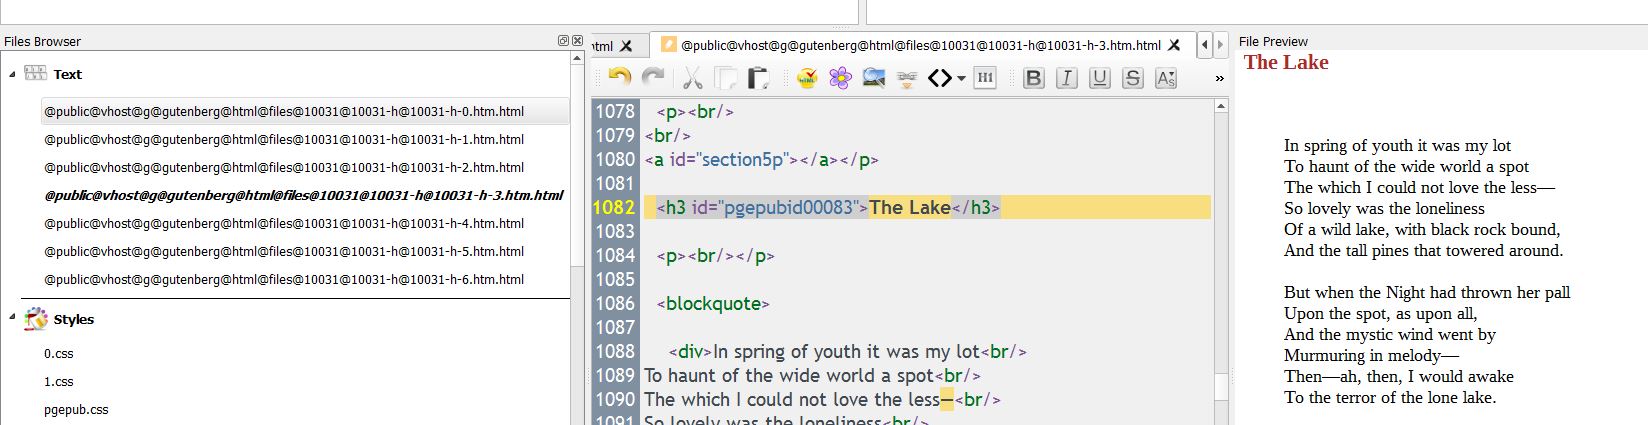Screen dimensions: 1648x425
Task: Click code line 'To haunt of the wide world a spot'
Action: [x=812, y=375]
